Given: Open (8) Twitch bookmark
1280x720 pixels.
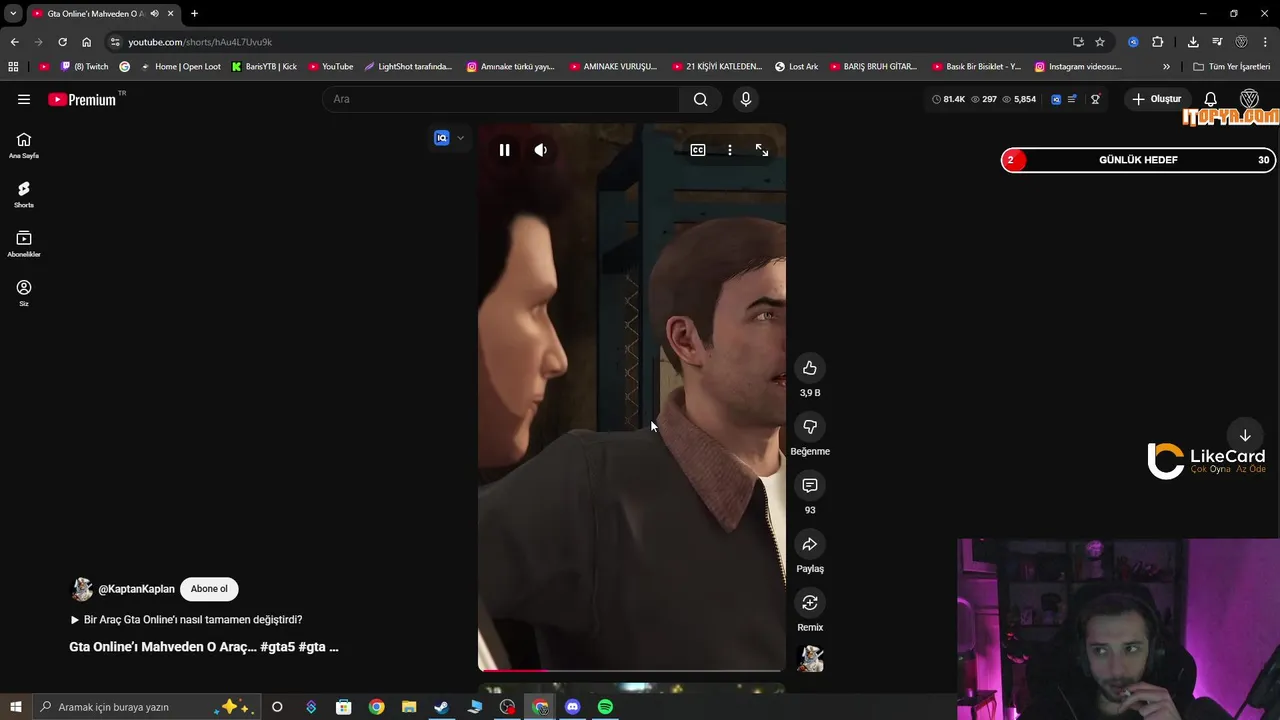Looking at the screenshot, I should click(85, 67).
